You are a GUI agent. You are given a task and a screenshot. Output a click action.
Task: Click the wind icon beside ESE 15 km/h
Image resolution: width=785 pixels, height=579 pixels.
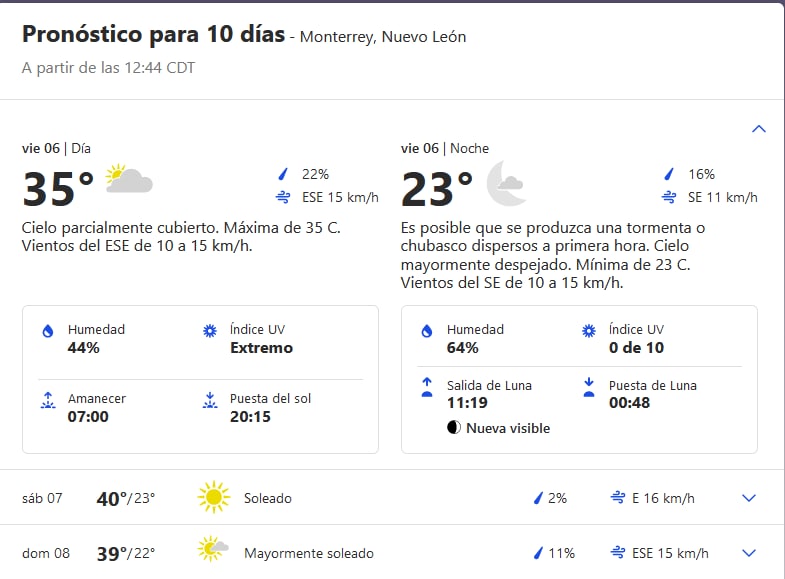[x=283, y=198]
